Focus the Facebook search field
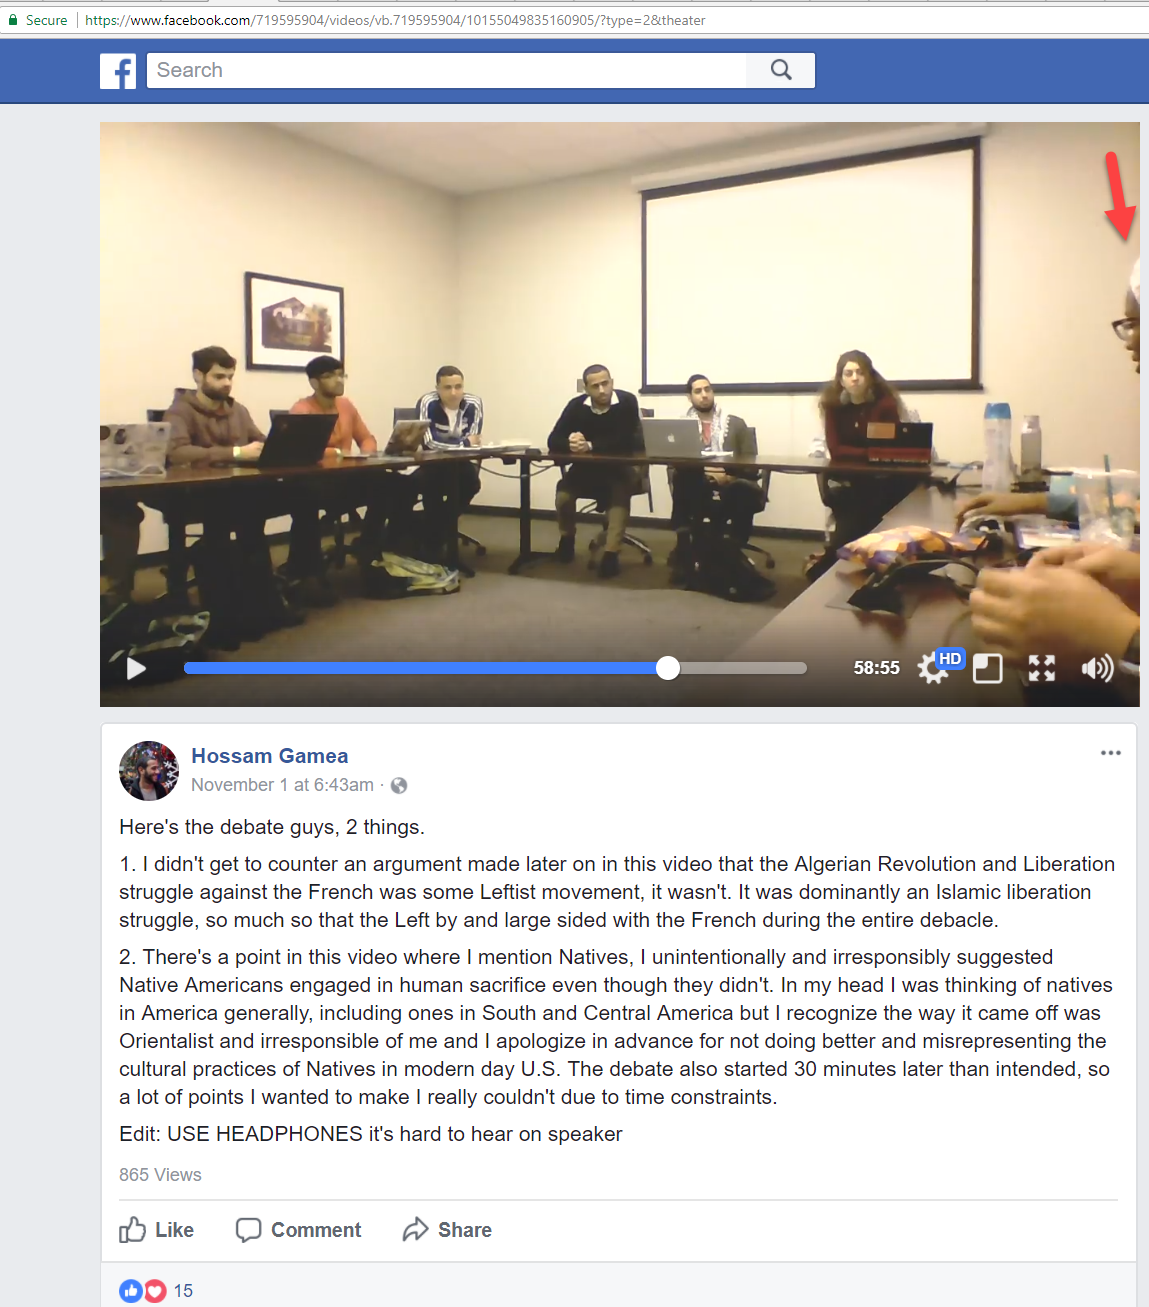1149x1307 pixels. [447, 70]
